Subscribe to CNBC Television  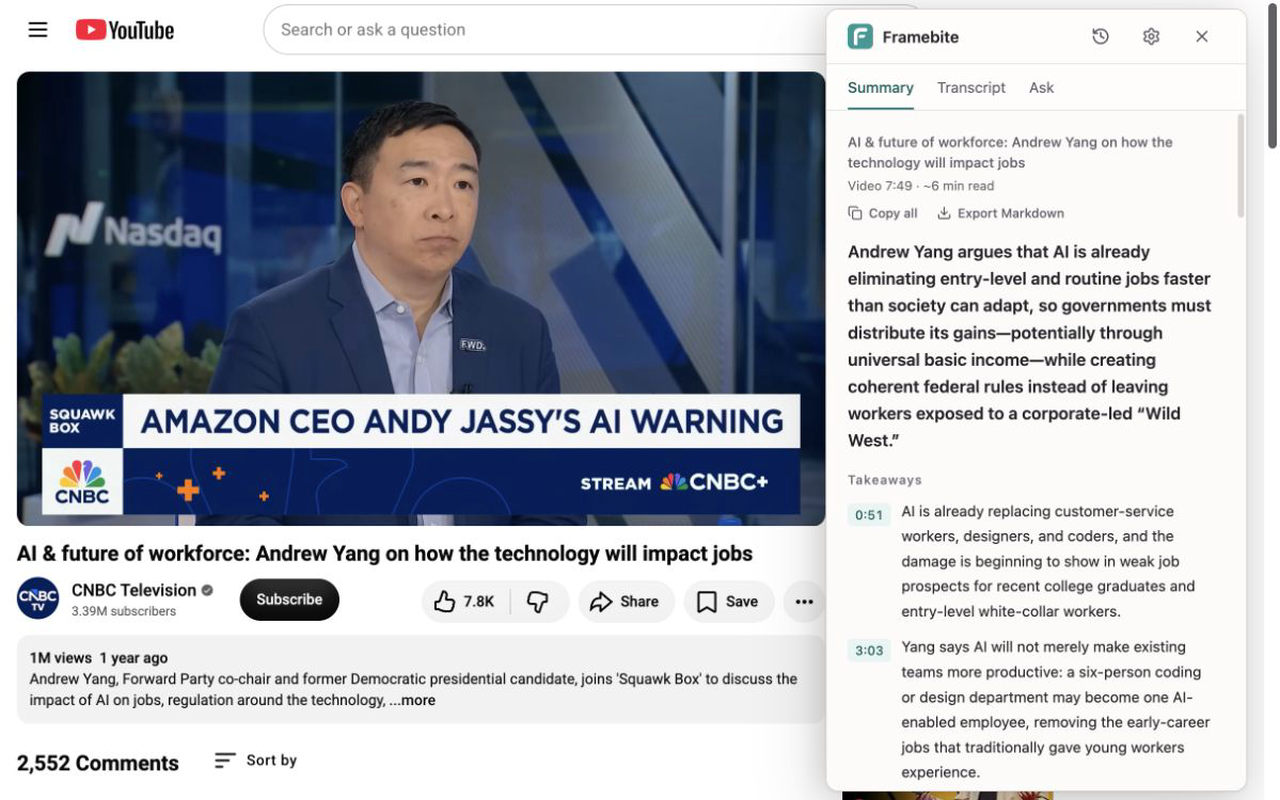289,599
